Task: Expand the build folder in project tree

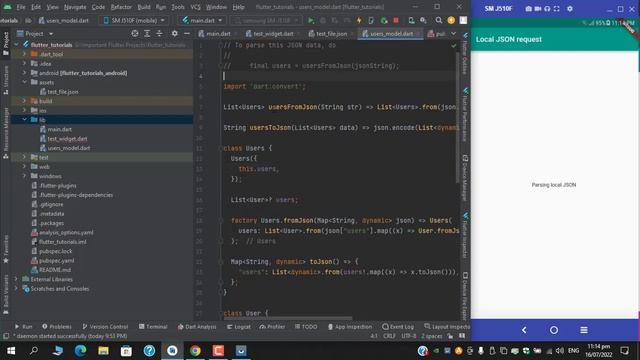Action: point(24,100)
